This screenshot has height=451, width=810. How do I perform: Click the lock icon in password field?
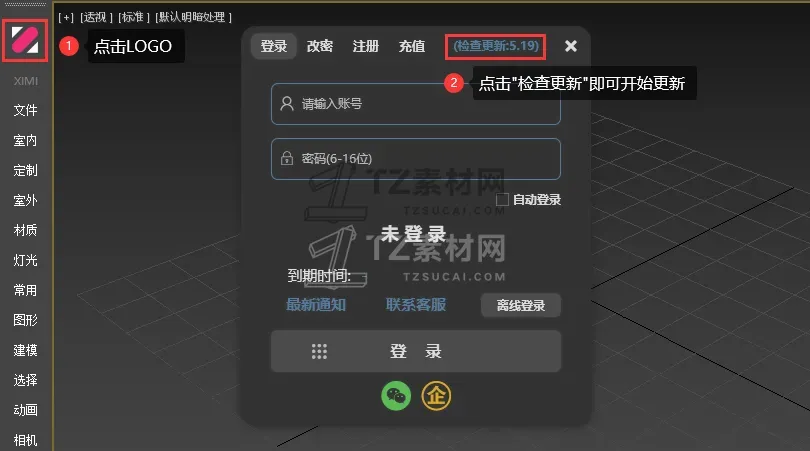287,158
